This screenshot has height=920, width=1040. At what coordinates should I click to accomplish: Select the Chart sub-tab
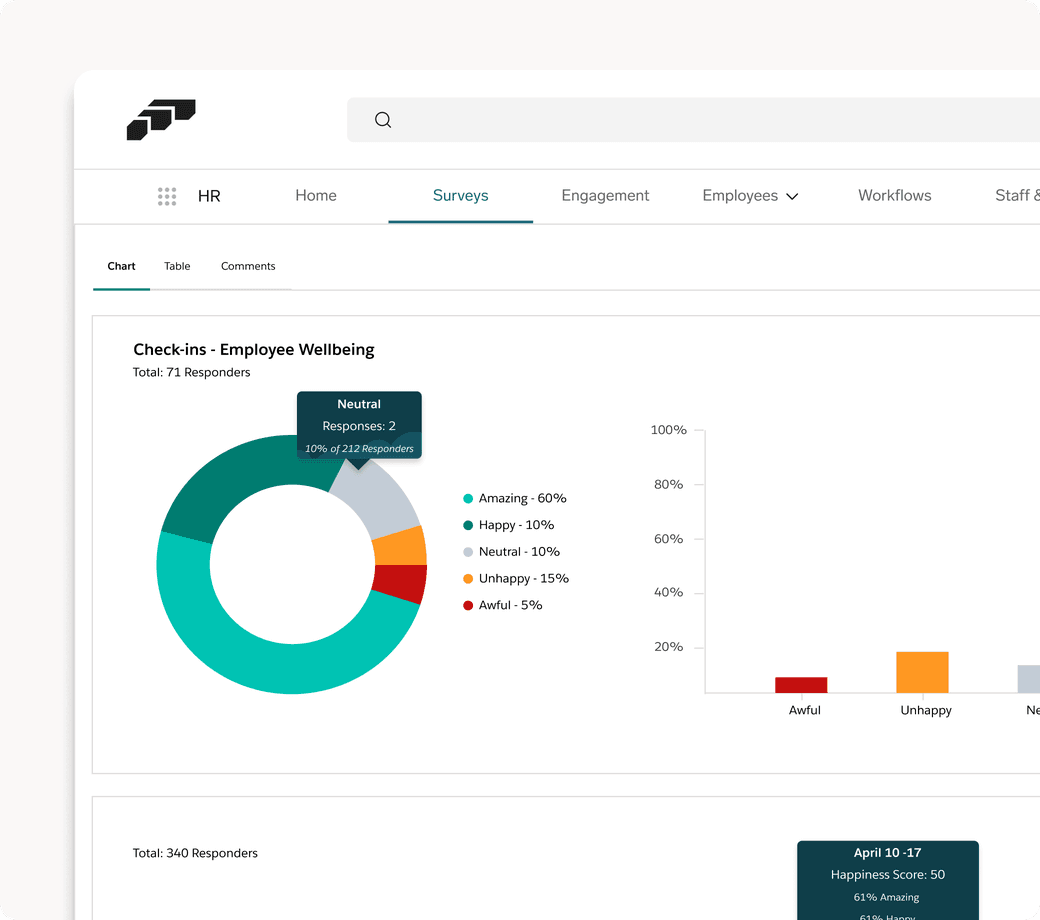pyautogui.click(x=121, y=266)
